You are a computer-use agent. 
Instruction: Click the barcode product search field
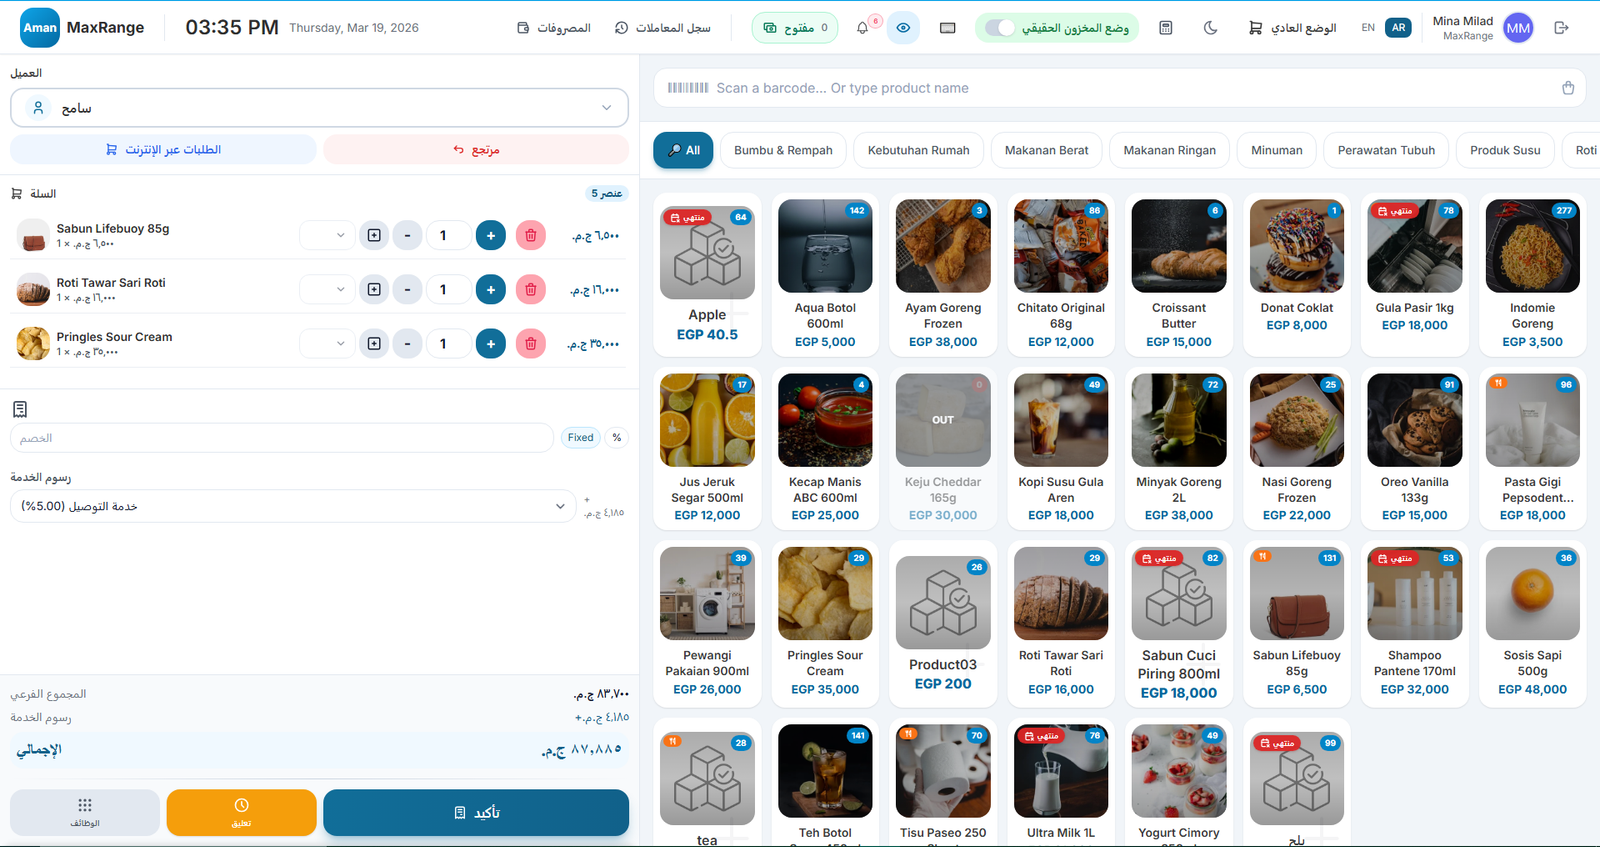point(1120,88)
